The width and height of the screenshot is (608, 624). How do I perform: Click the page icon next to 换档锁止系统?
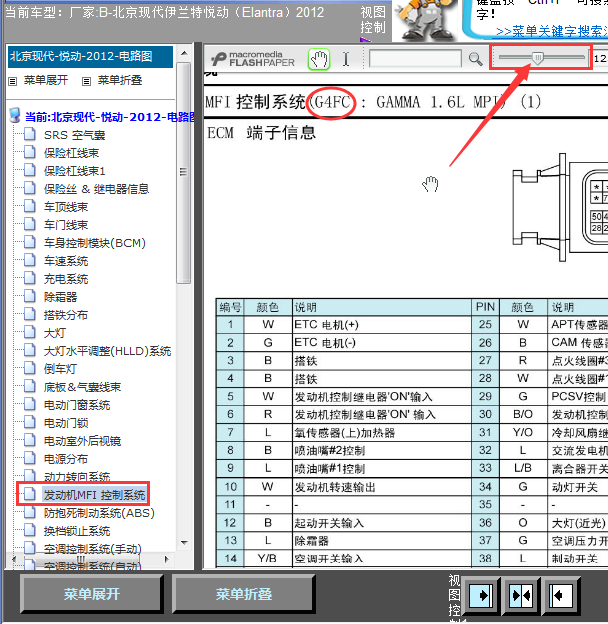coord(29,530)
